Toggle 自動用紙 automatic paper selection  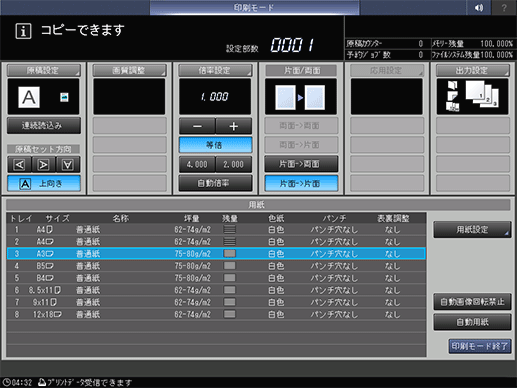[x=472, y=322]
